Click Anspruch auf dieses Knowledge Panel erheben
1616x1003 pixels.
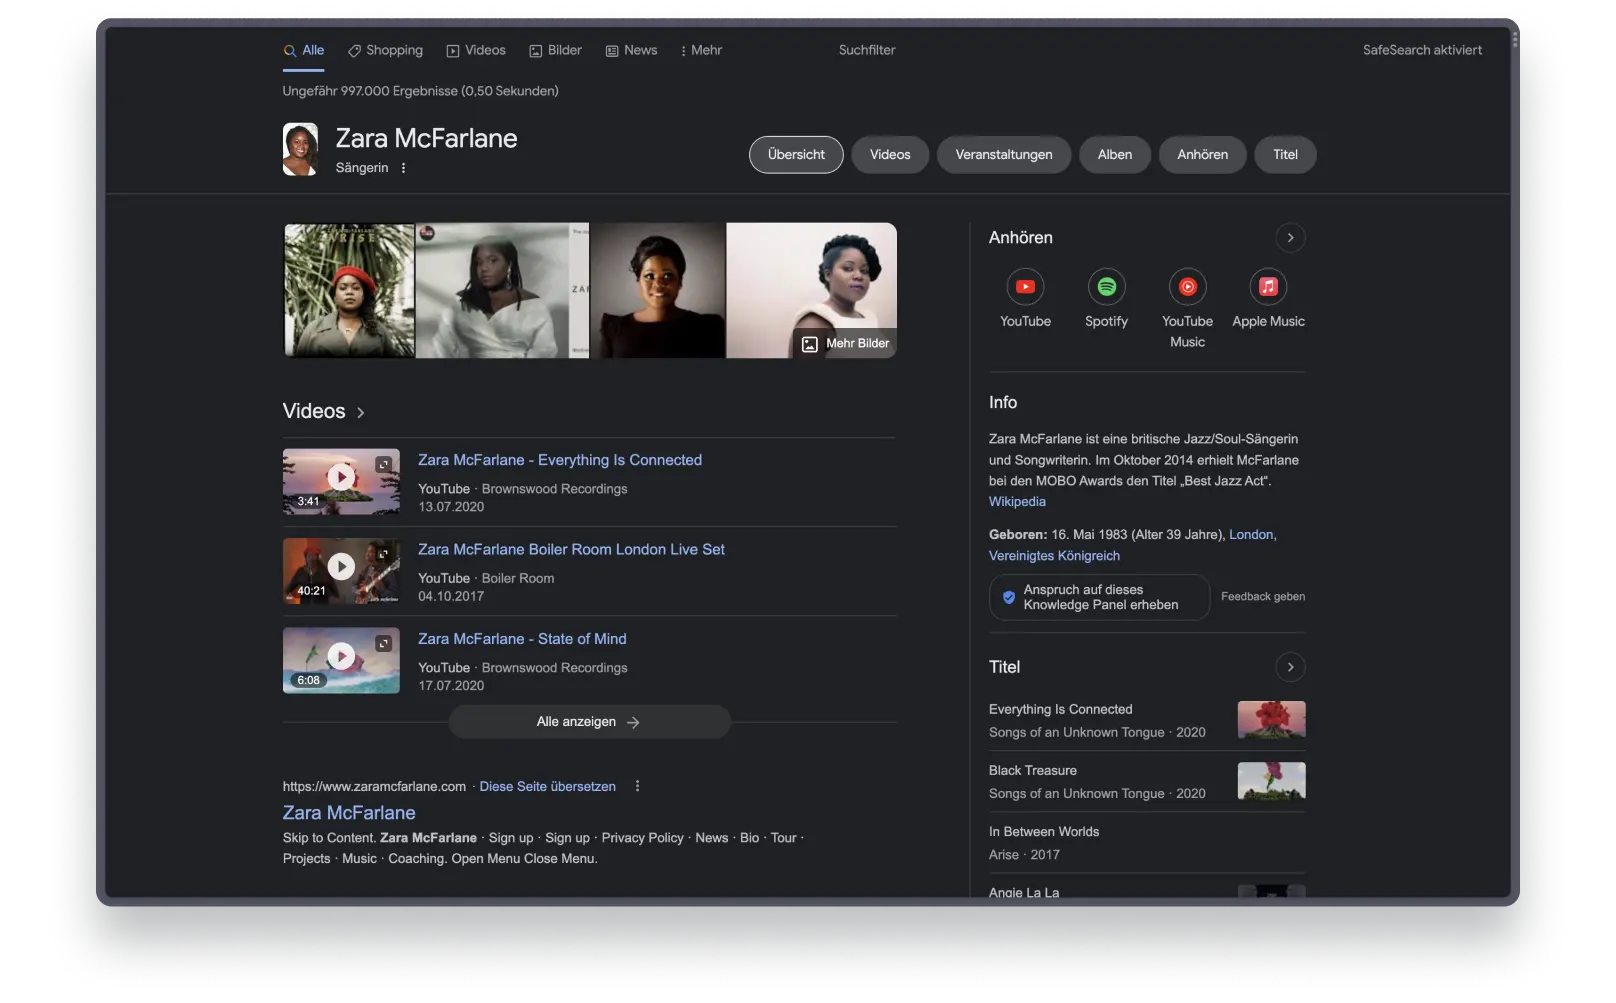click(1099, 597)
